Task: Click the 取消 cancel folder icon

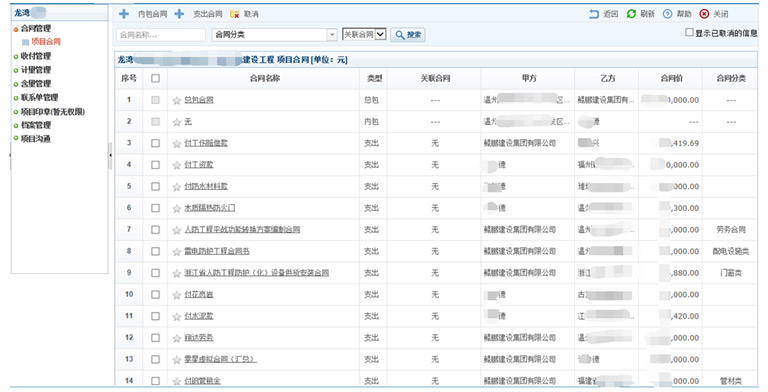Action: point(235,14)
